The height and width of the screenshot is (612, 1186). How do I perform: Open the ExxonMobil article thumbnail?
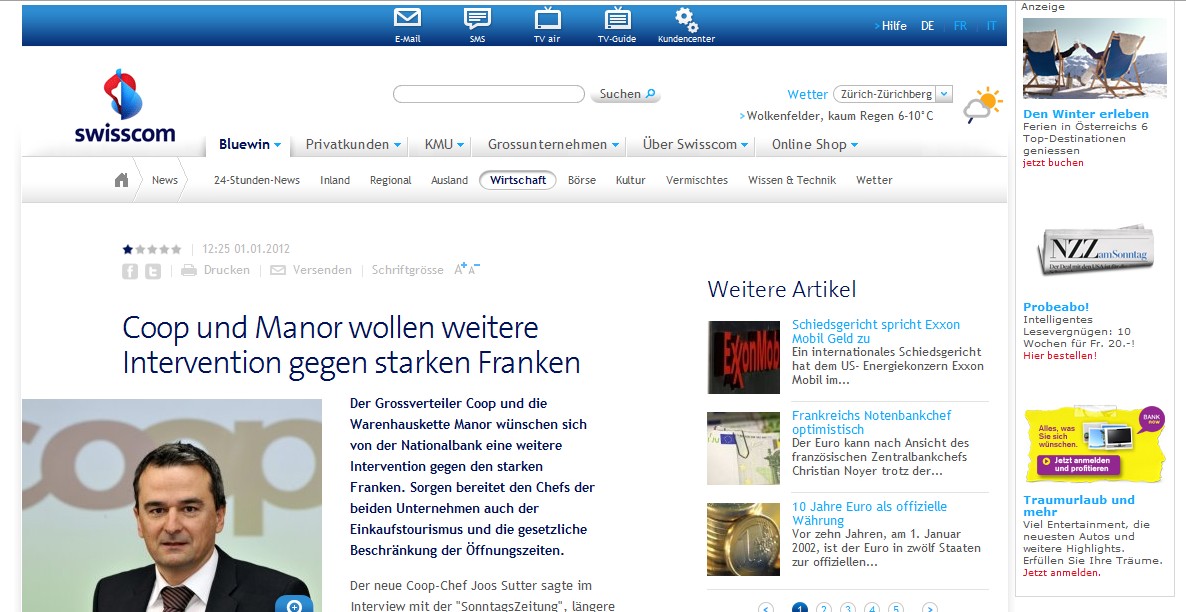[x=744, y=357]
